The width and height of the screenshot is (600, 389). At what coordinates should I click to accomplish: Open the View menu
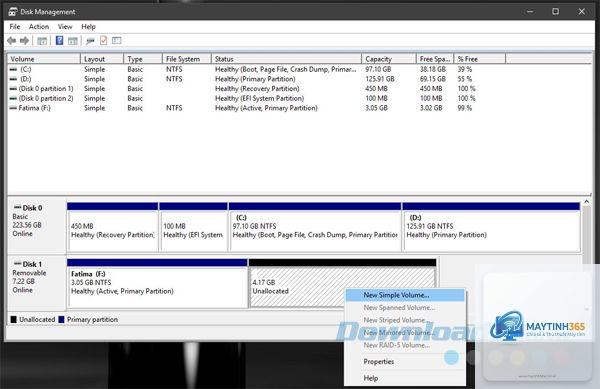tap(65, 26)
